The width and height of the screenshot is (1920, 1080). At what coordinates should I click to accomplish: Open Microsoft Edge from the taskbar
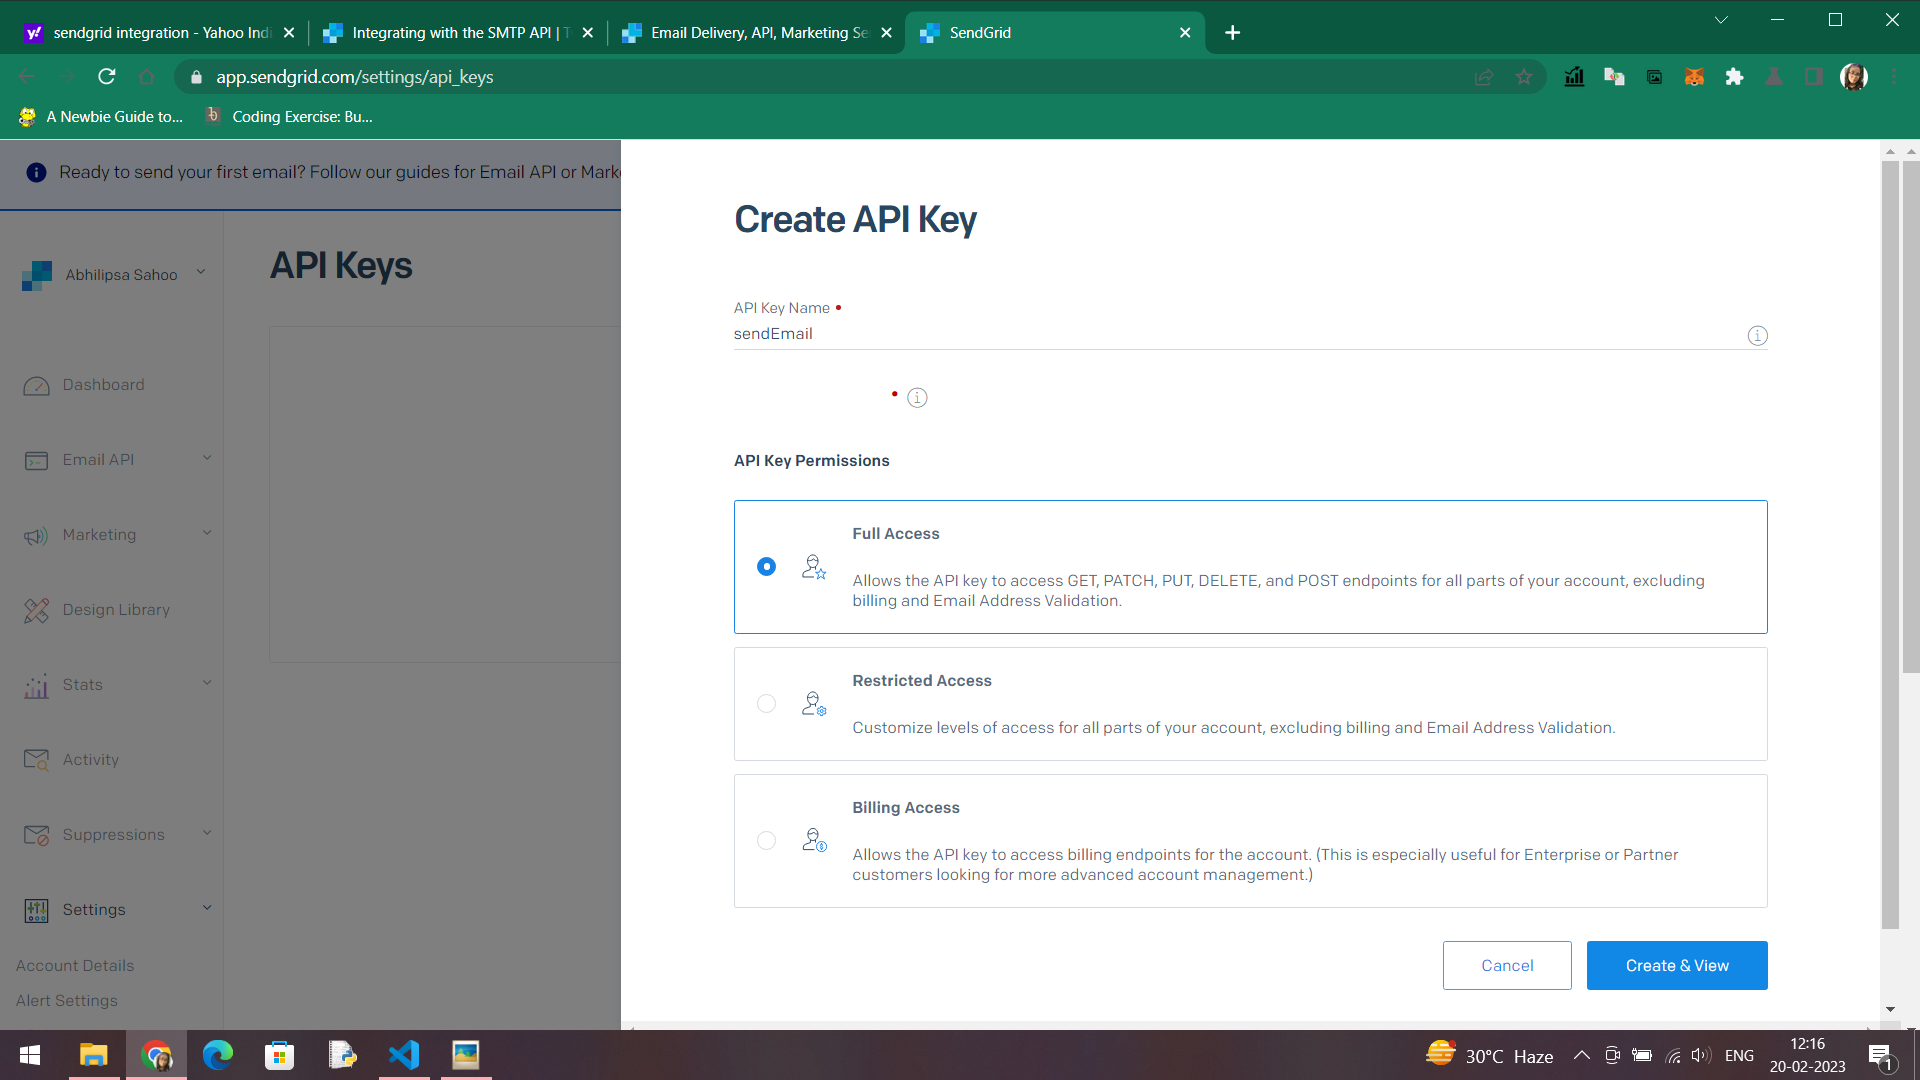pyautogui.click(x=218, y=1055)
